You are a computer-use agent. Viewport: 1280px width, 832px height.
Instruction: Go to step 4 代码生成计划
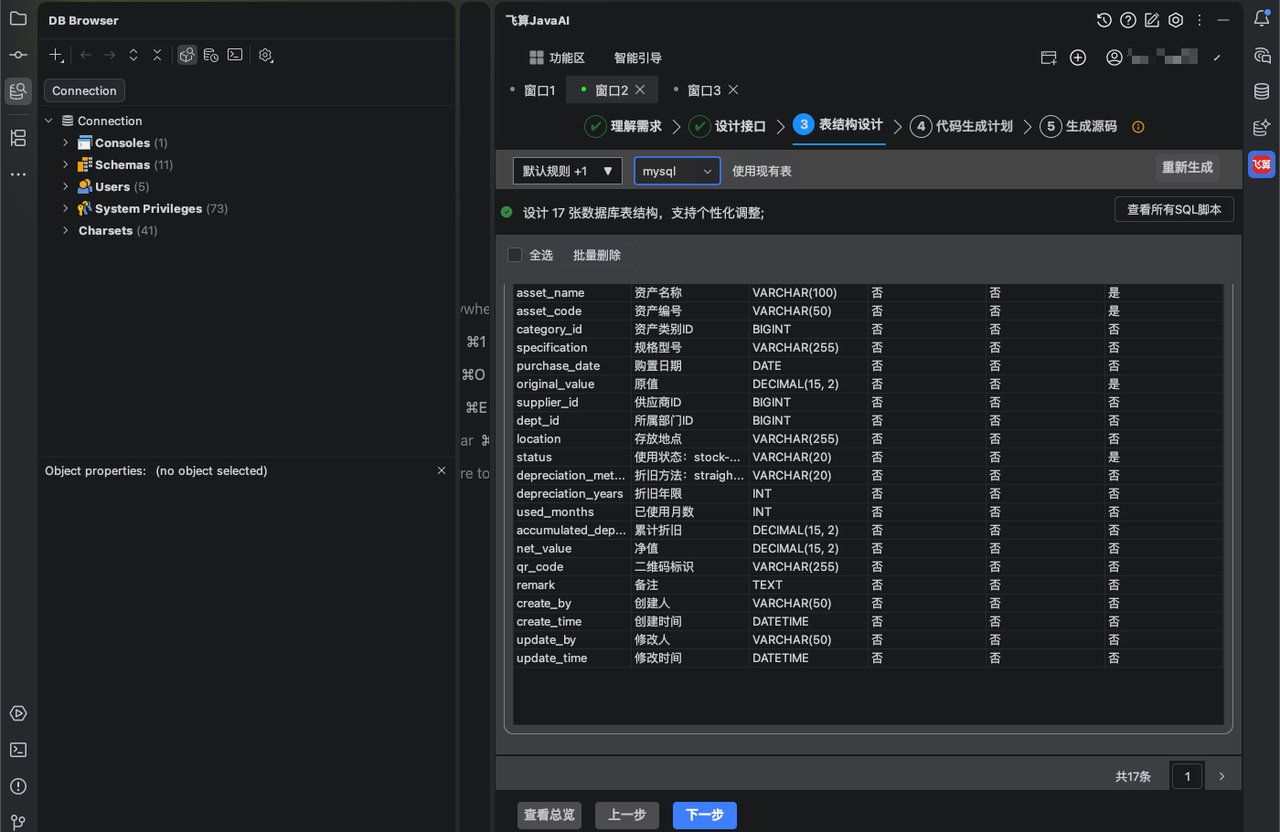(x=961, y=126)
